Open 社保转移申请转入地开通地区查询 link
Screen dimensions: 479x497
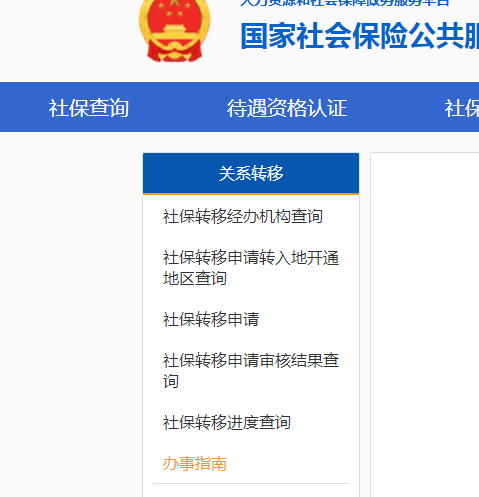pos(251,268)
